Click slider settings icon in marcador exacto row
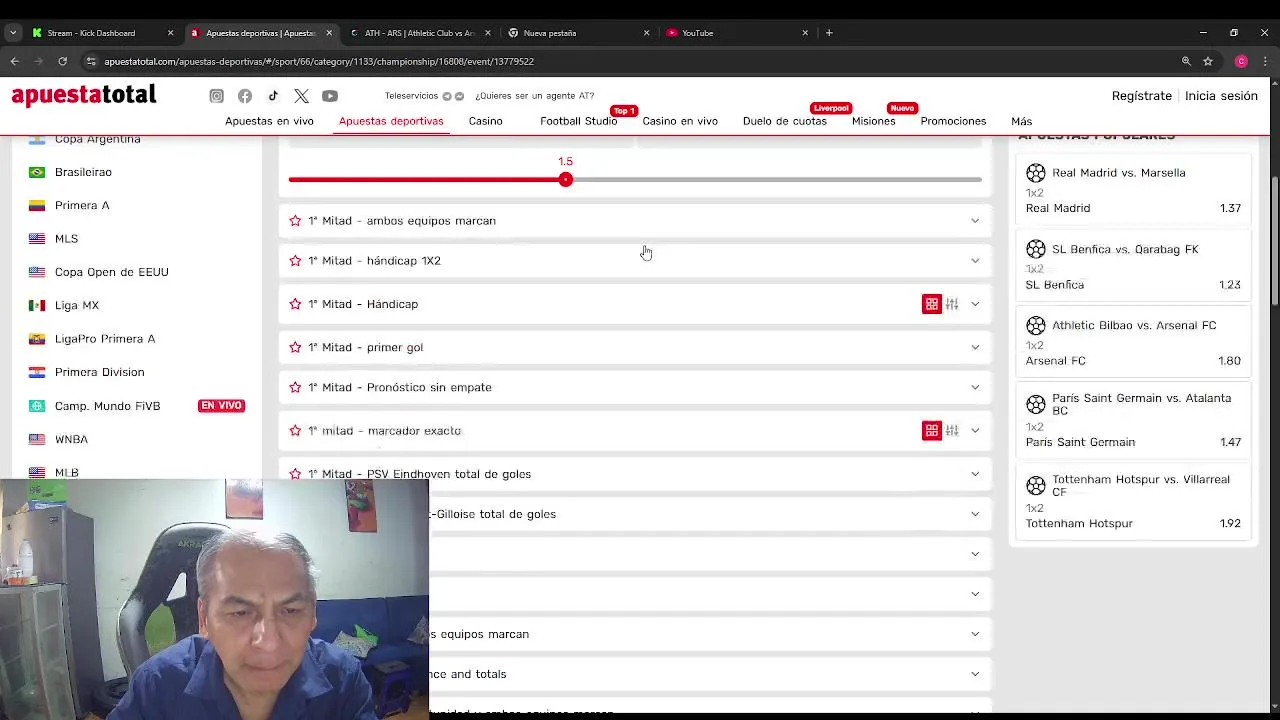Viewport: 1280px width, 720px height. click(952, 431)
